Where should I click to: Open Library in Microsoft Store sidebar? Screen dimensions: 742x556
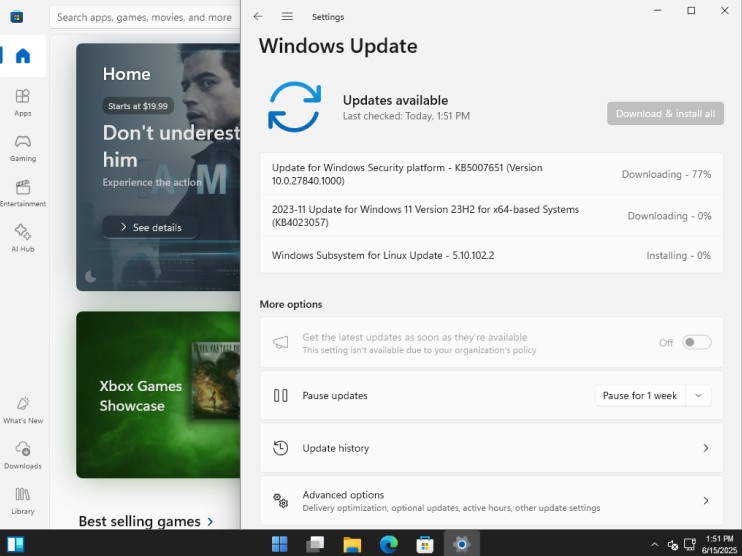pos(23,500)
